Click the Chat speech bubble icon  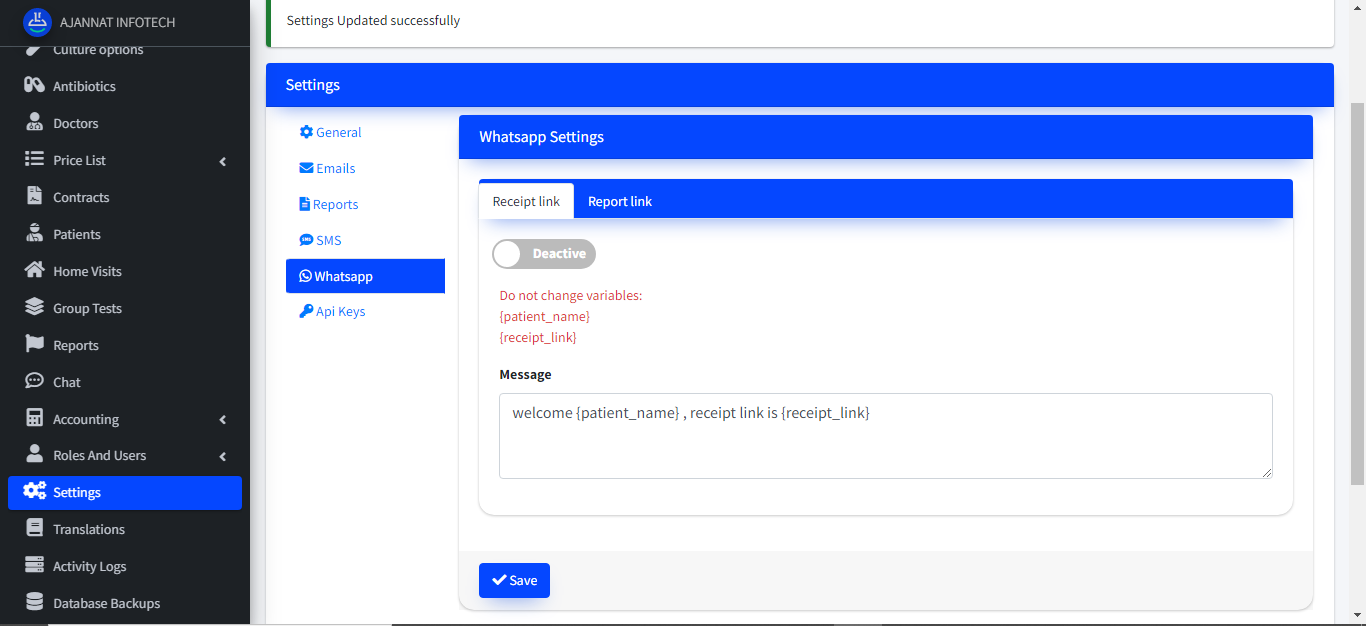point(34,382)
